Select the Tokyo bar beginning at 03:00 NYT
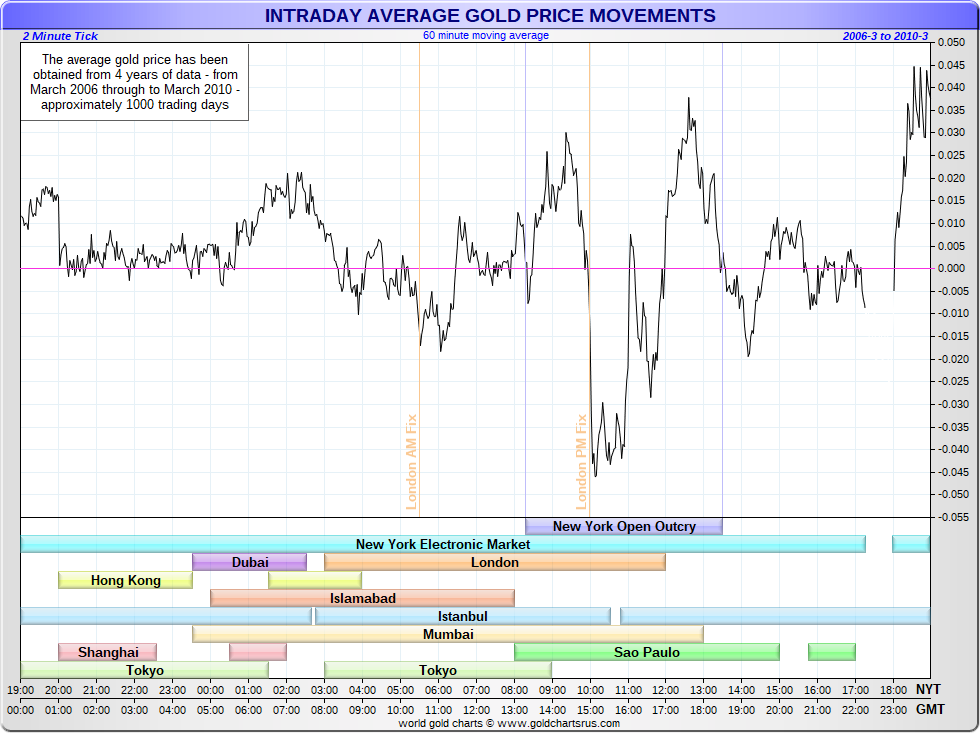Screen dimensions: 980x733 tap(438, 671)
